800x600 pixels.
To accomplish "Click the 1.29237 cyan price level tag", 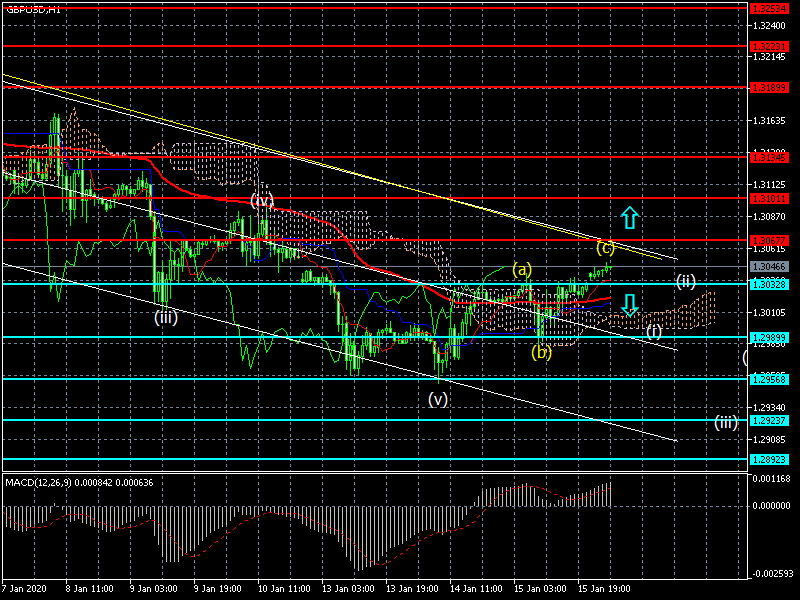I will (769, 420).
